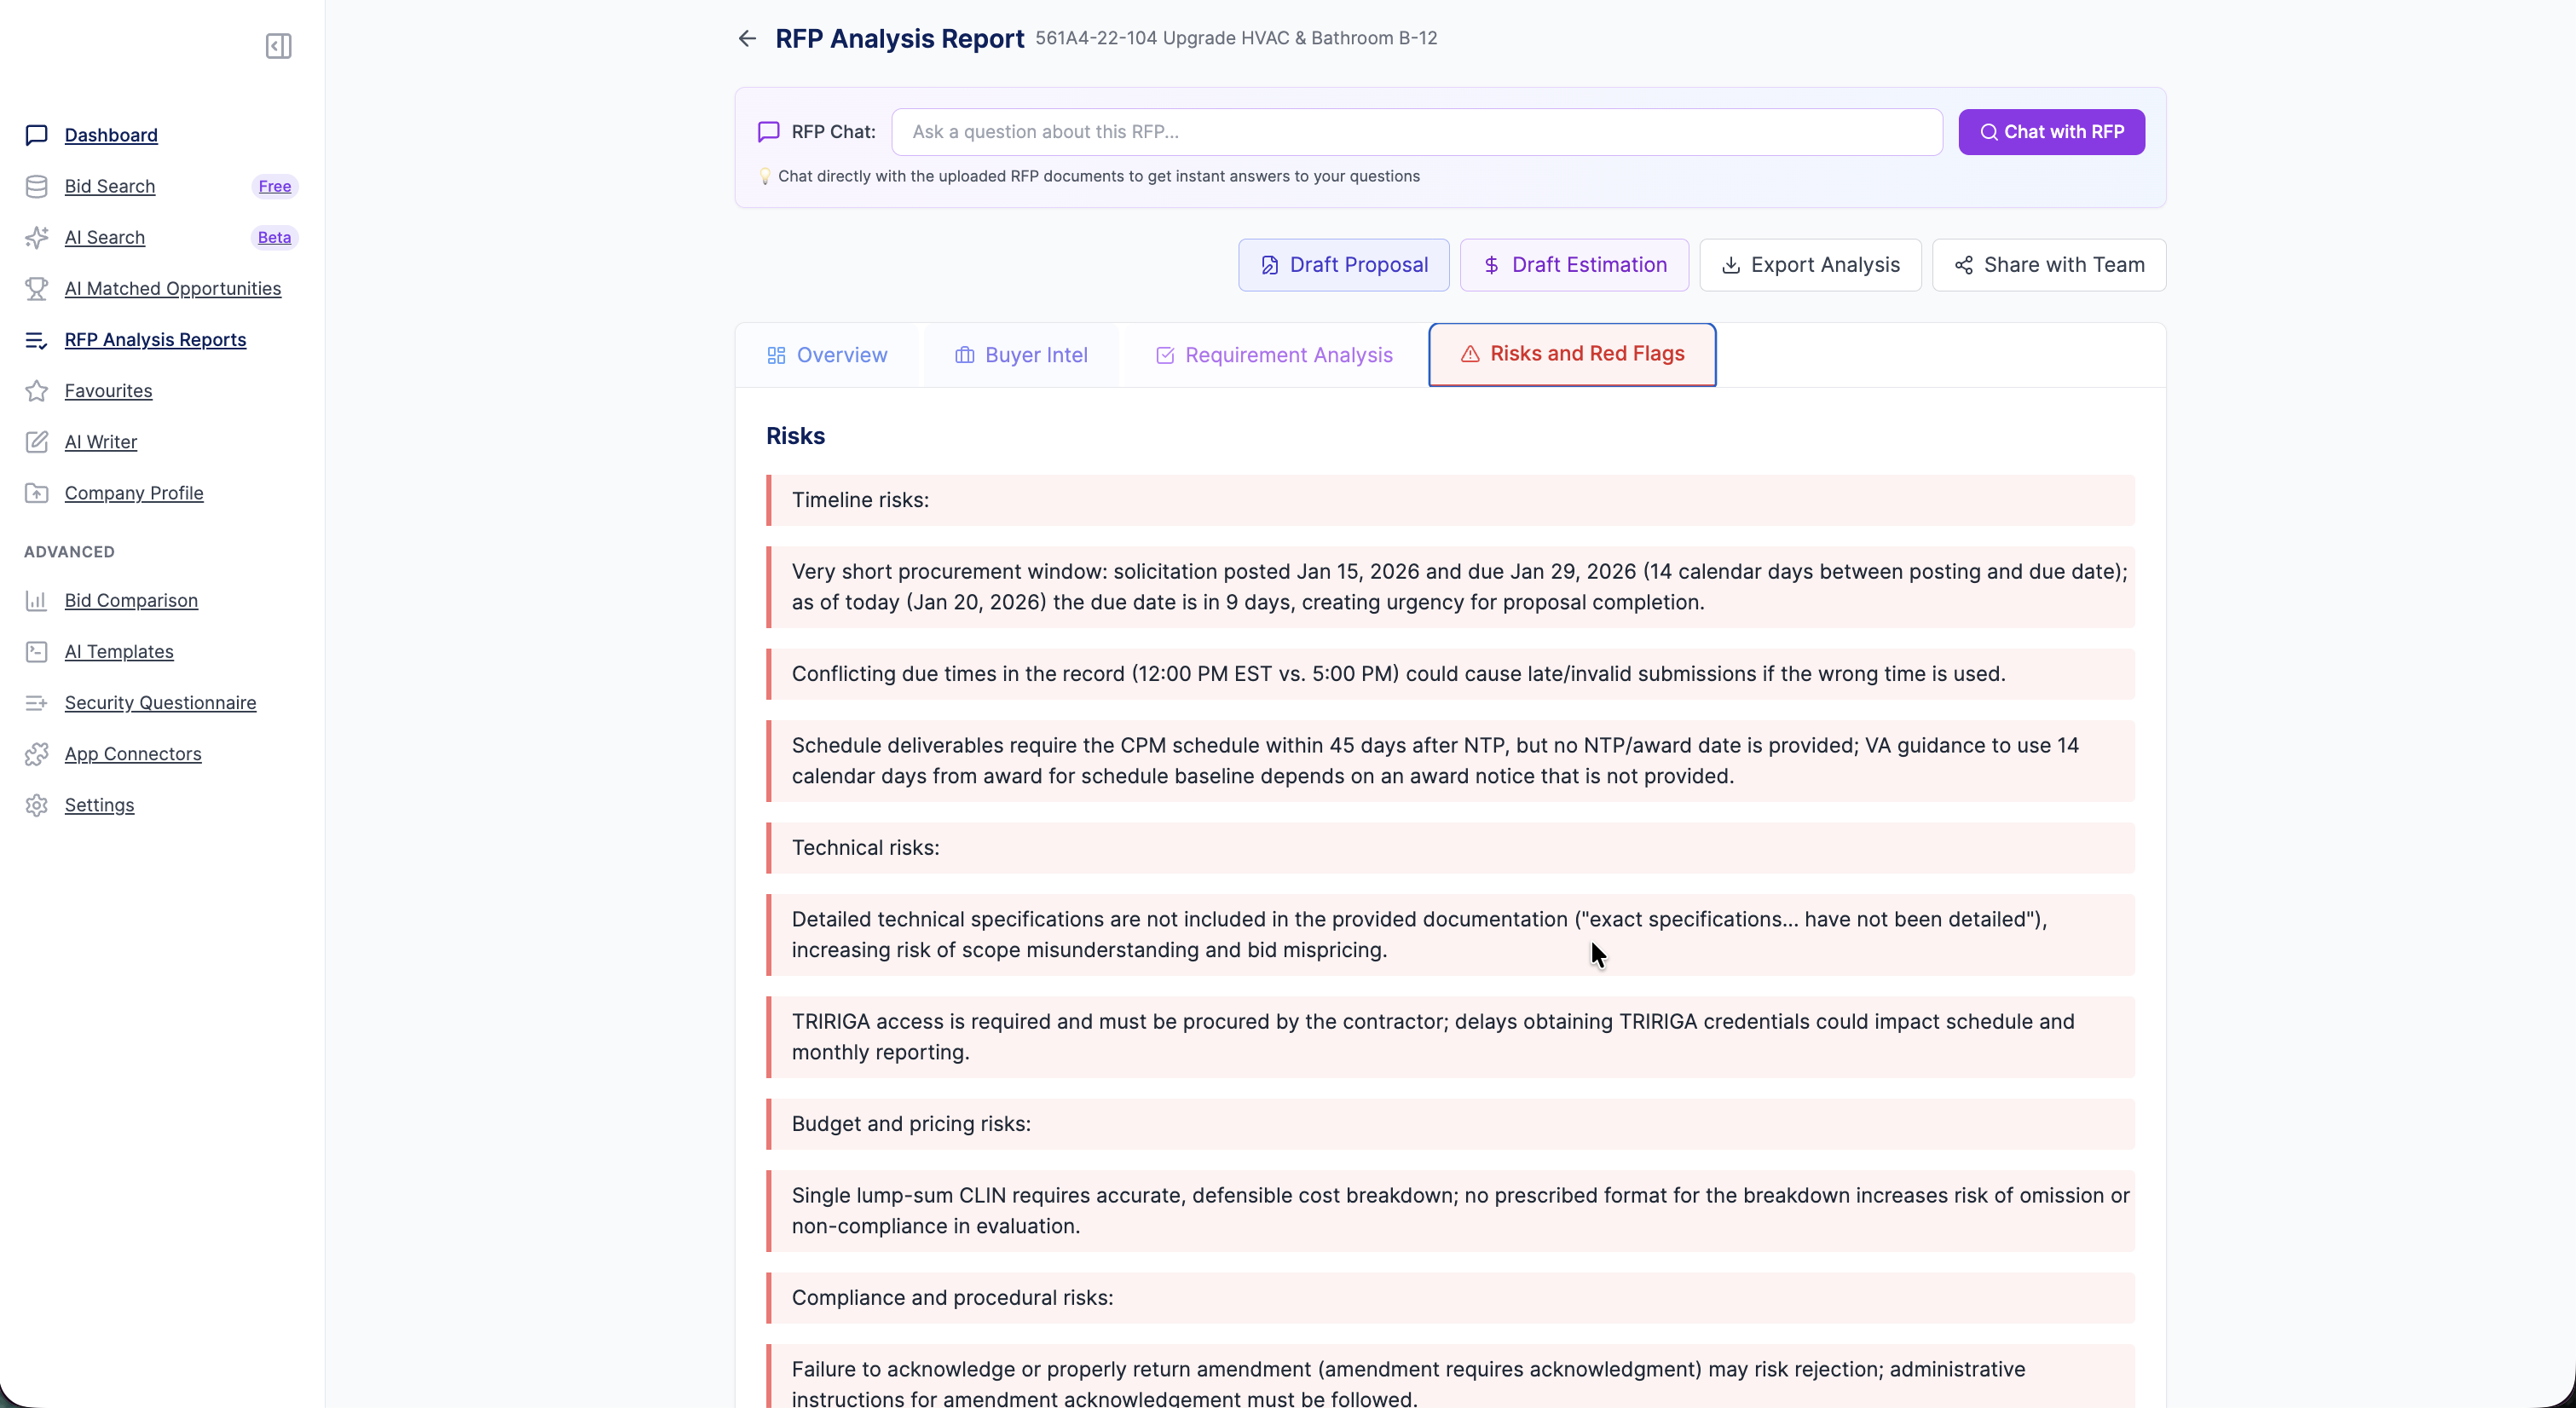Click the Beta badge next to AI Search
The width and height of the screenshot is (2576, 1408).
point(274,237)
